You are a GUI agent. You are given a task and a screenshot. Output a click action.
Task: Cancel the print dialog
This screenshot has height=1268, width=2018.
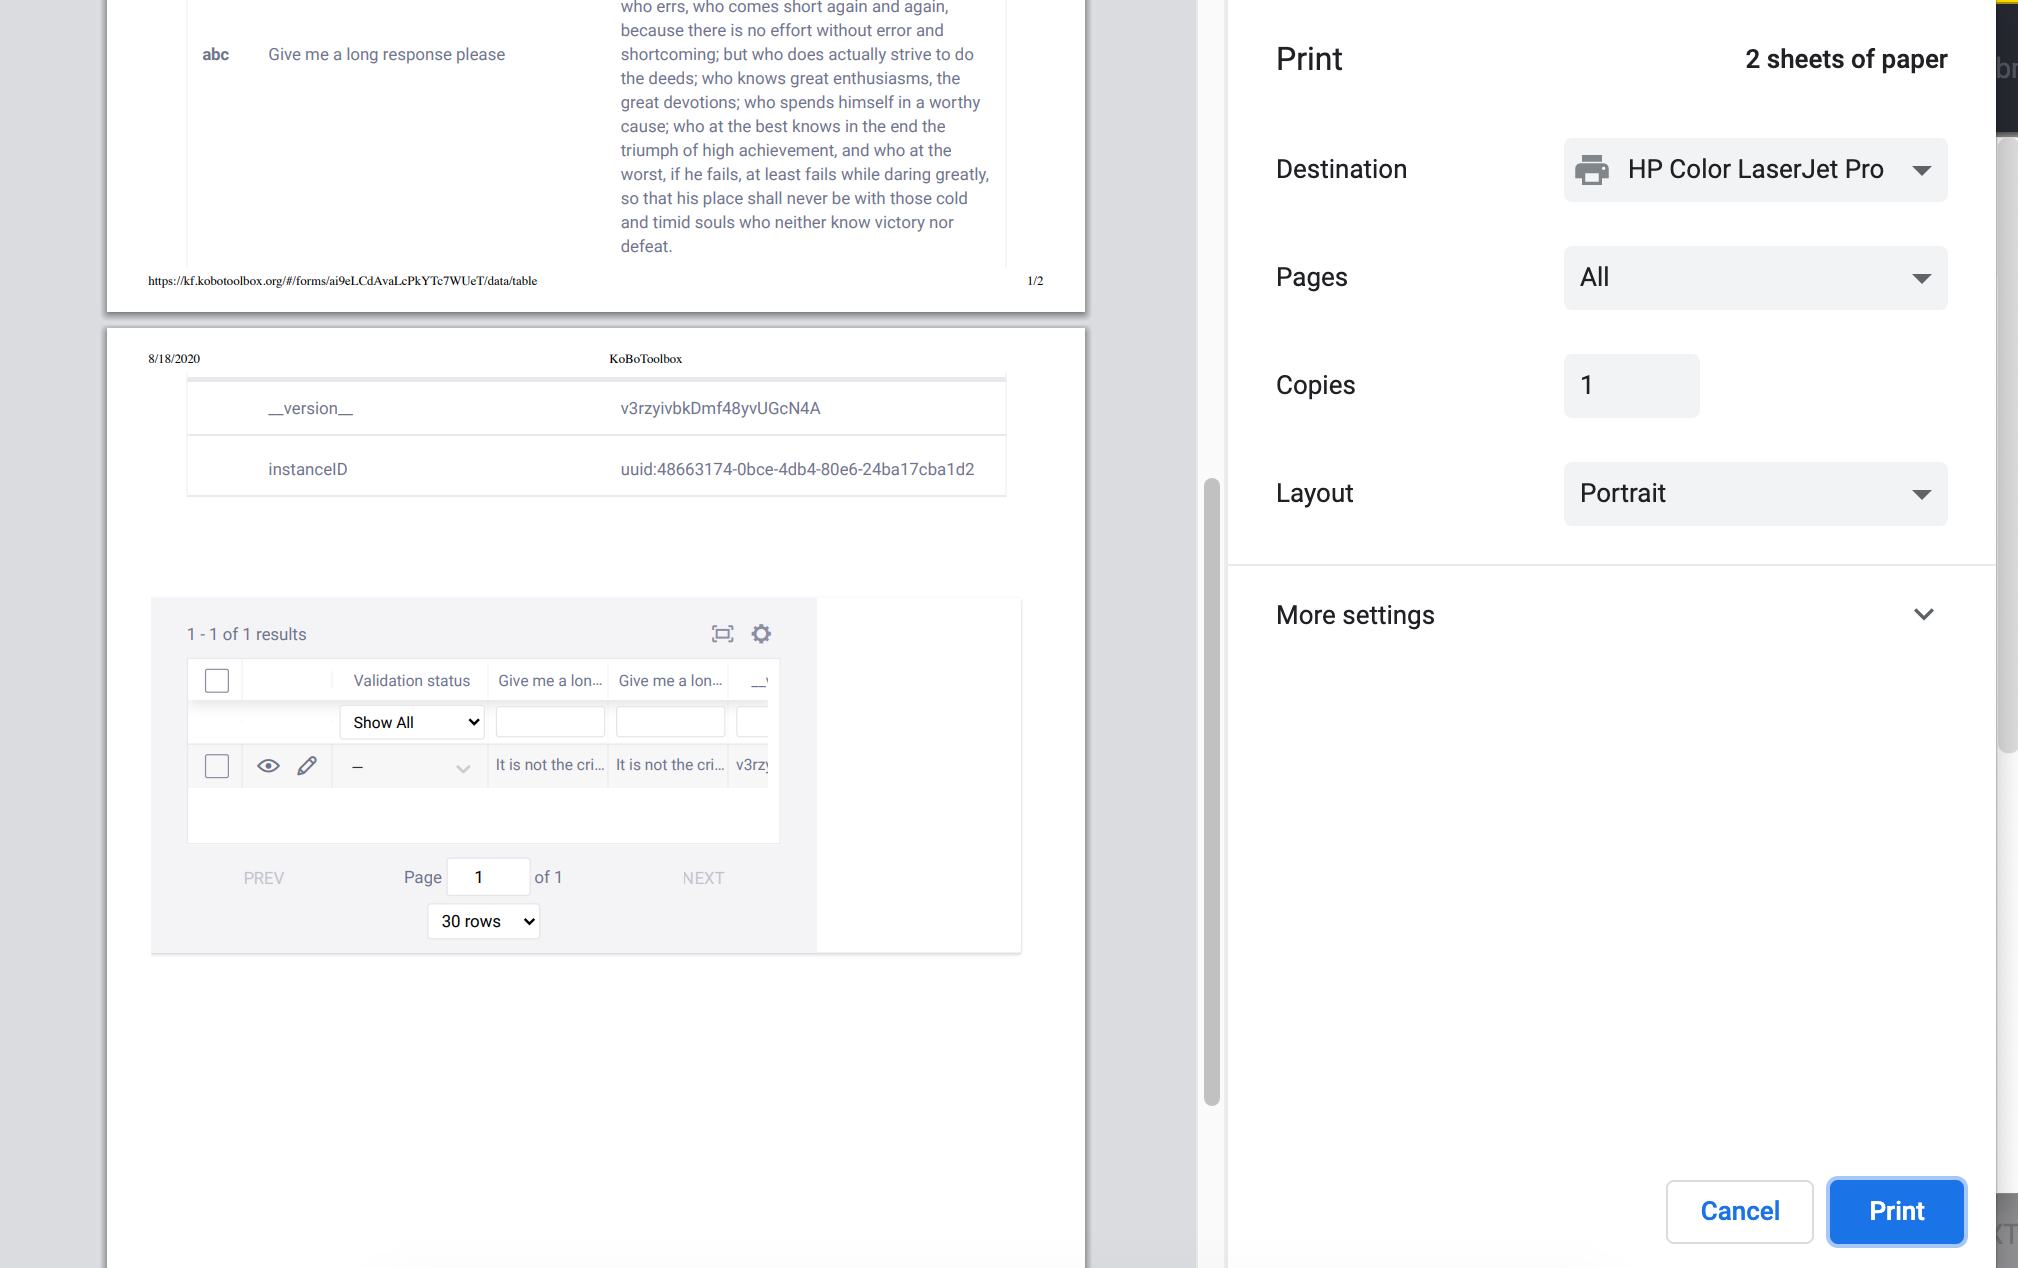pos(1739,1211)
